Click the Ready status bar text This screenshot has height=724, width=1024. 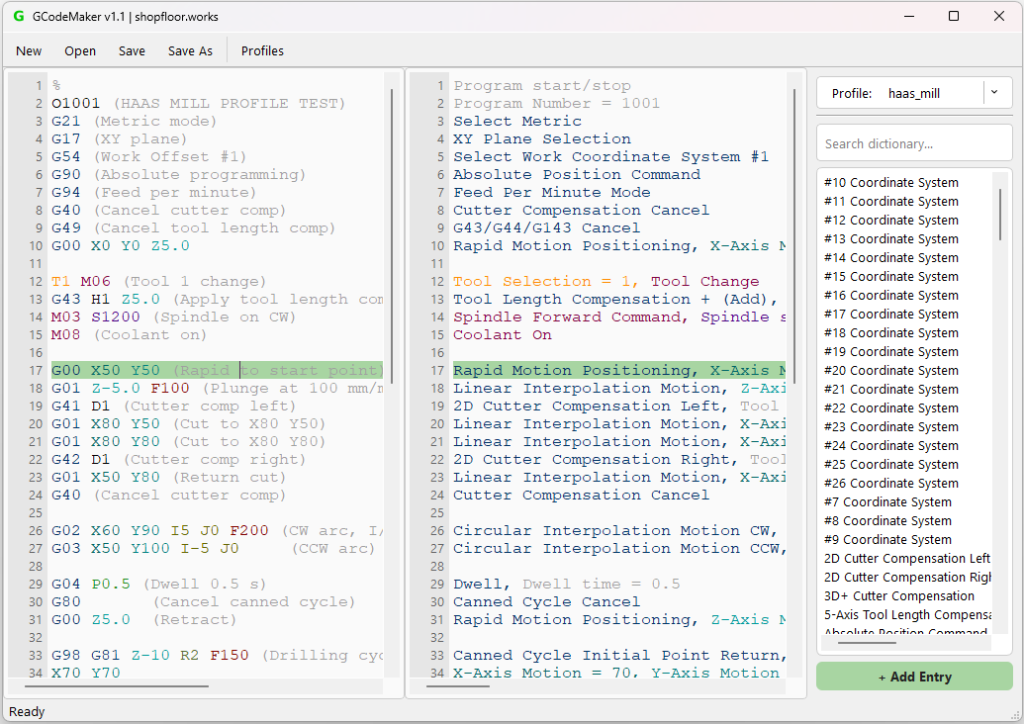[x=27, y=712]
